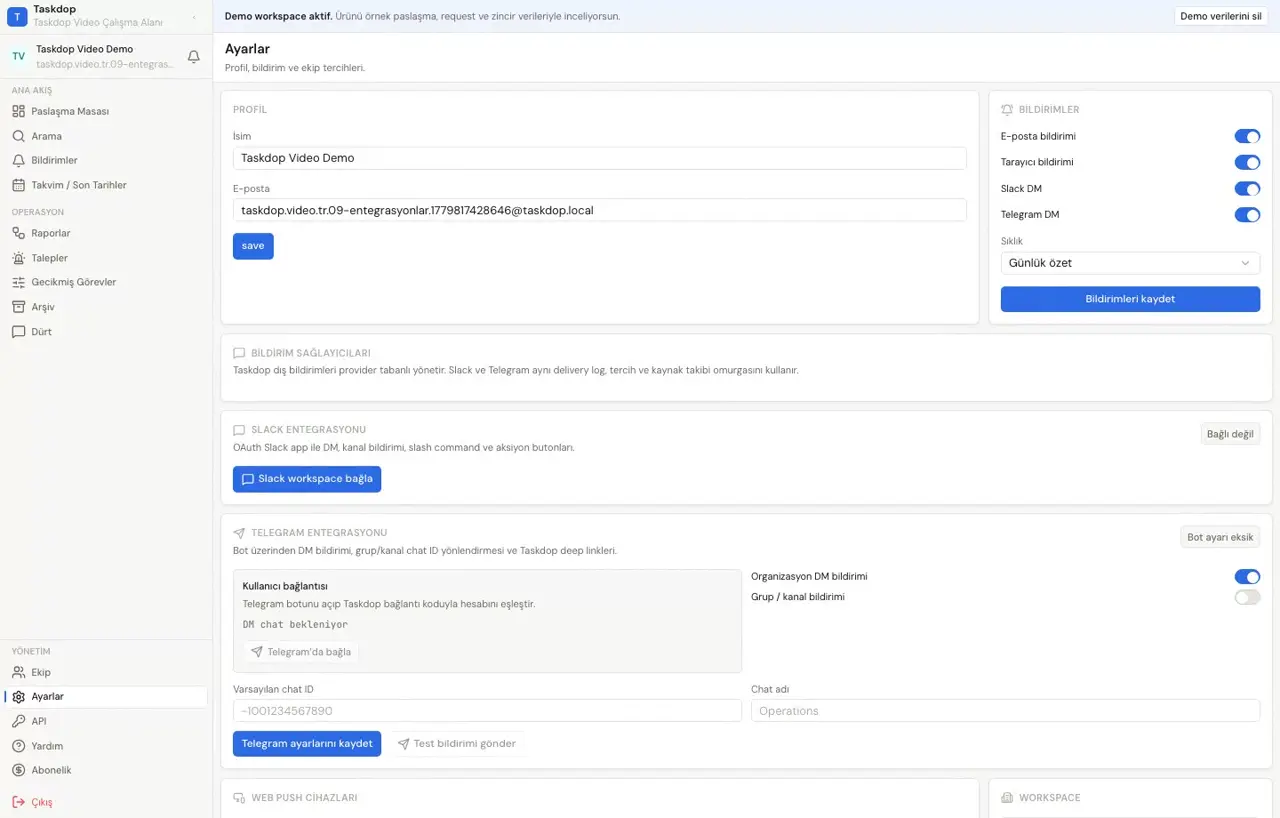Disable the Slack DM switch
The width and height of the screenshot is (1280, 818).
(x=1247, y=189)
